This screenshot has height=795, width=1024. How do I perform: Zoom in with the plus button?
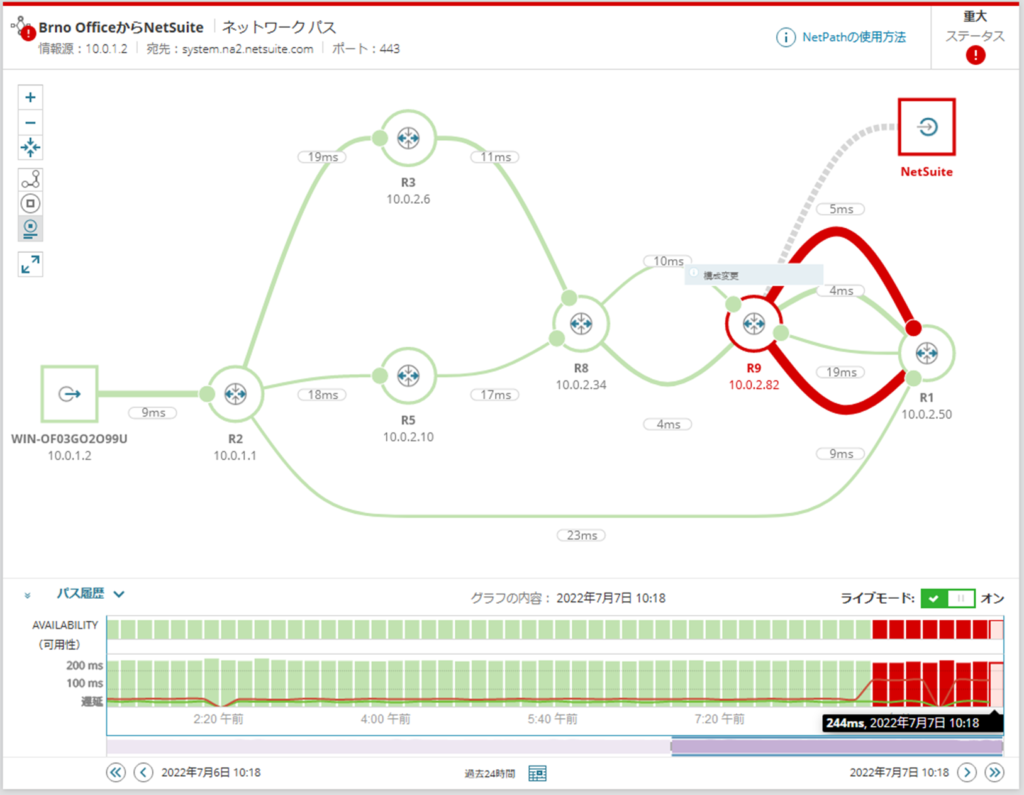[x=30, y=98]
